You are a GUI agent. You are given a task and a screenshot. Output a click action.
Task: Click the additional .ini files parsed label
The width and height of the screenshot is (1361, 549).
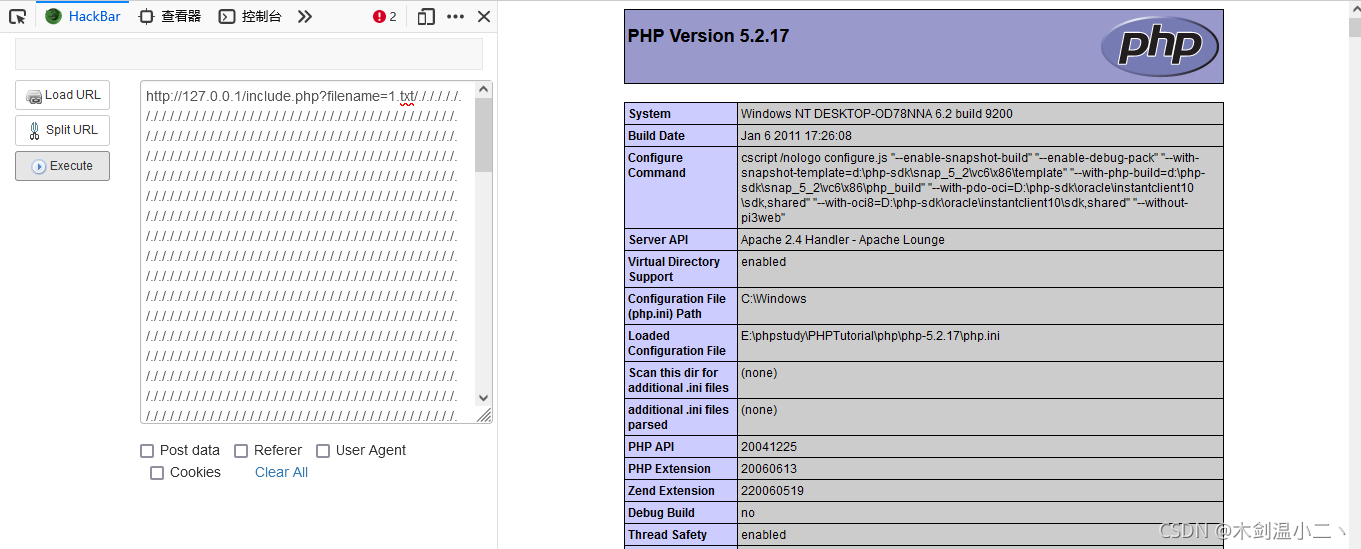click(679, 417)
